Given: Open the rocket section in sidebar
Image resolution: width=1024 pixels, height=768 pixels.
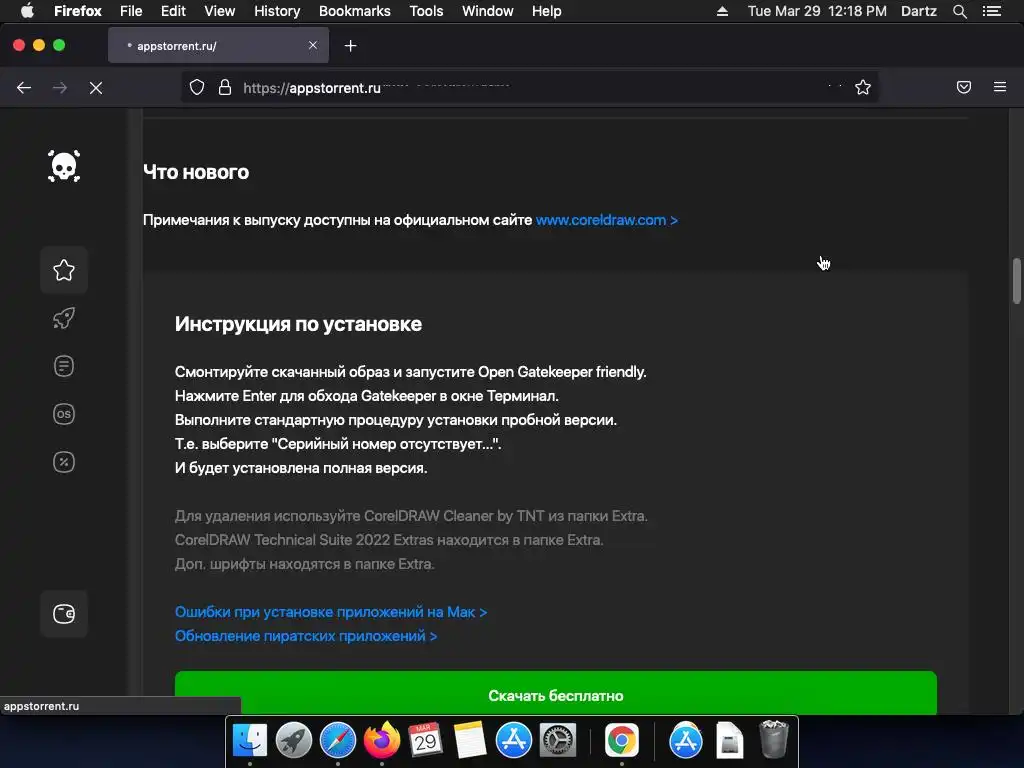Looking at the screenshot, I should pyautogui.click(x=64, y=318).
